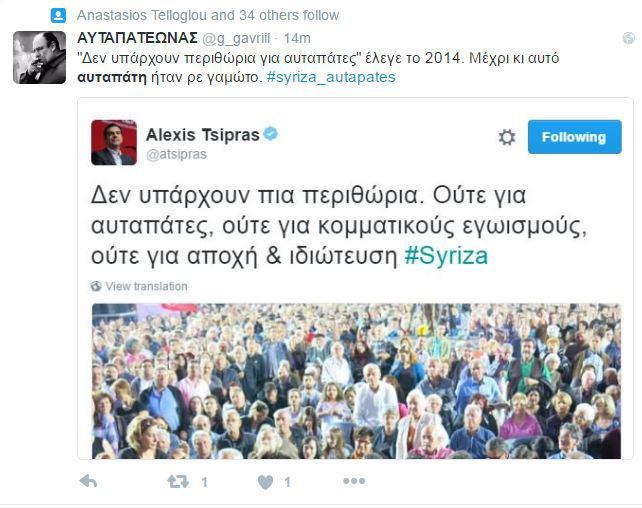The width and height of the screenshot is (642, 508).
Task: Open Anastasios Tellogiou and 34 others follow
Action: point(208,16)
